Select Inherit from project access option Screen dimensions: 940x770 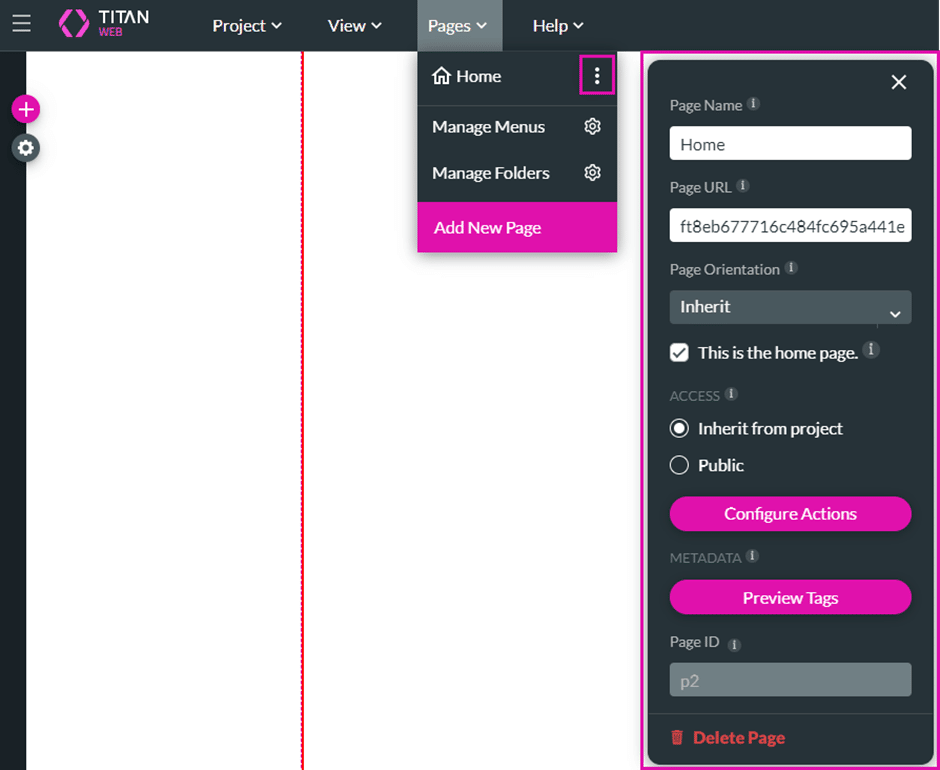pyautogui.click(x=680, y=428)
